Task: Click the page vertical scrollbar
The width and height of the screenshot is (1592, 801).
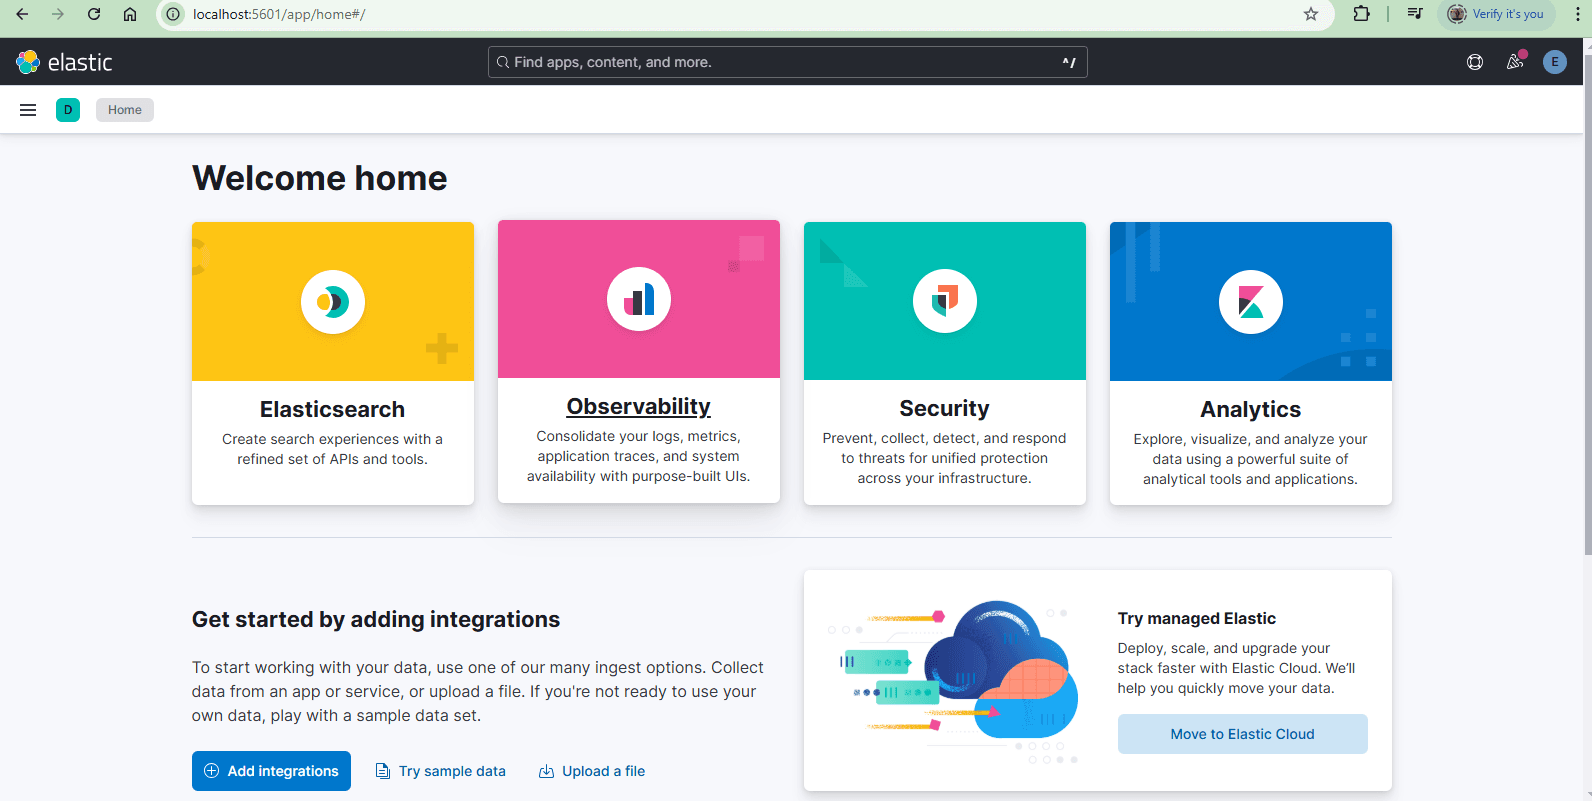Action: [x=1587, y=305]
